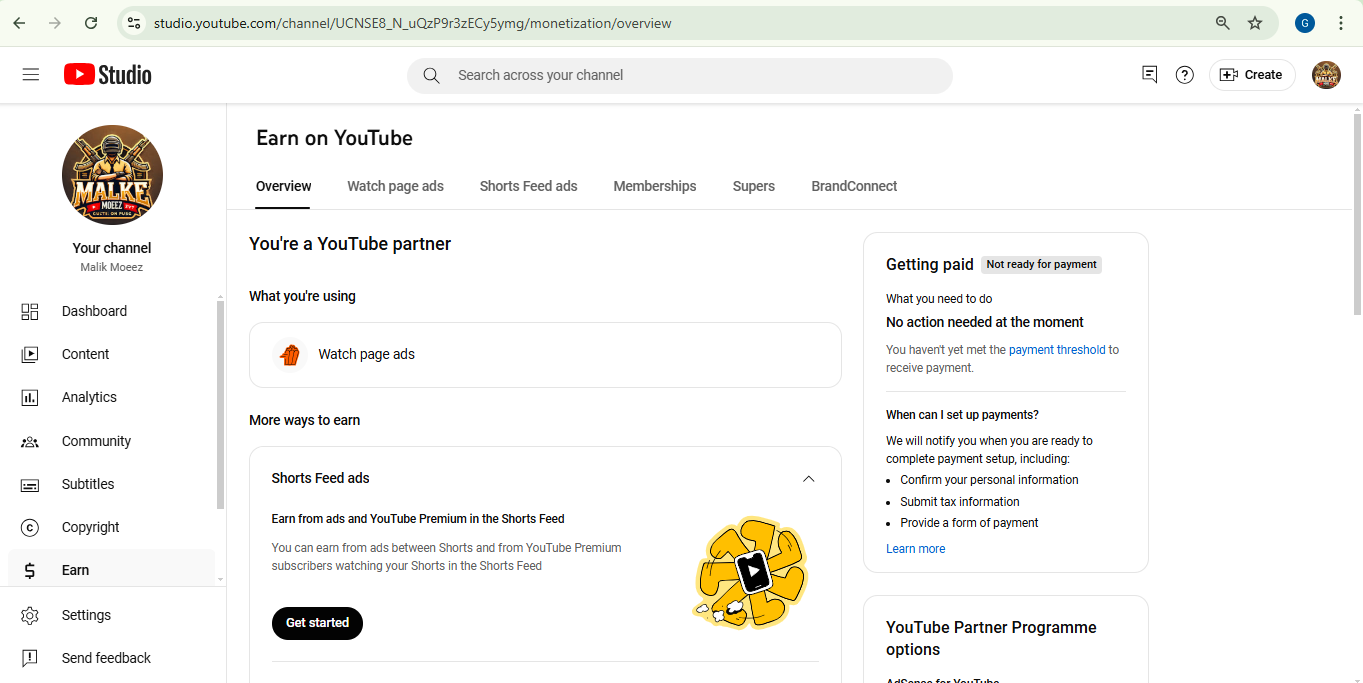The height and width of the screenshot is (683, 1363).
Task: Bookmark this page with the star icon
Action: [x=1255, y=23]
